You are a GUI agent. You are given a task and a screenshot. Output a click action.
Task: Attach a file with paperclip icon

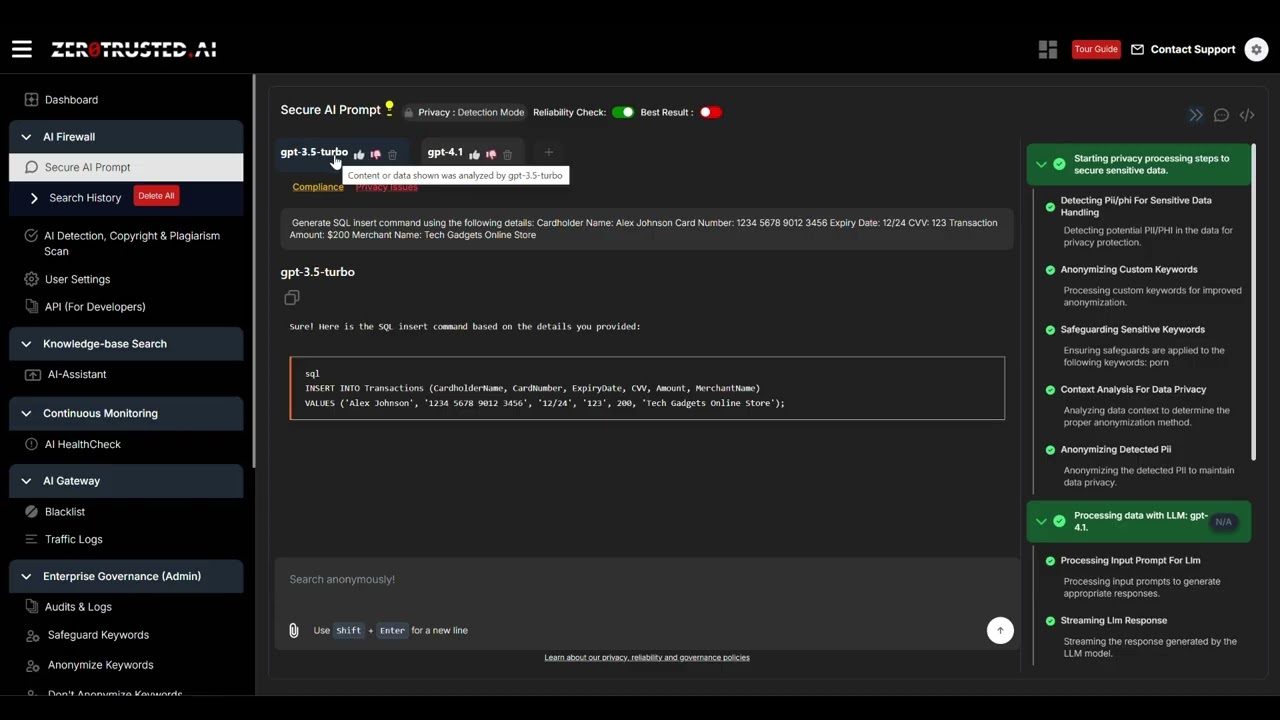pyautogui.click(x=293, y=630)
